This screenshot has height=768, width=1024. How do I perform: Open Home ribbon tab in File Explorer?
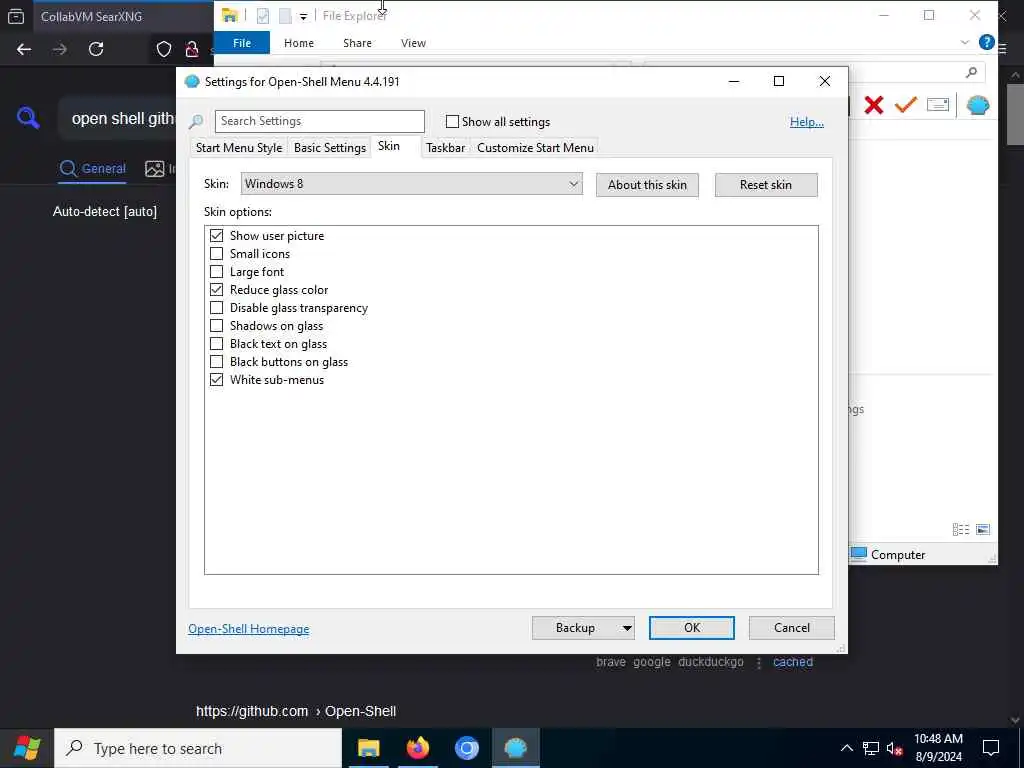tap(299, 43)
